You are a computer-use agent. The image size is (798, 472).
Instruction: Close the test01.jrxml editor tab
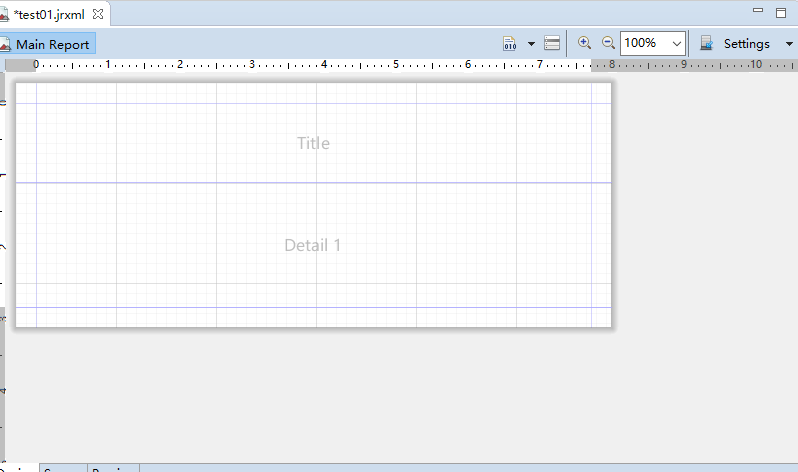[98, 14]
